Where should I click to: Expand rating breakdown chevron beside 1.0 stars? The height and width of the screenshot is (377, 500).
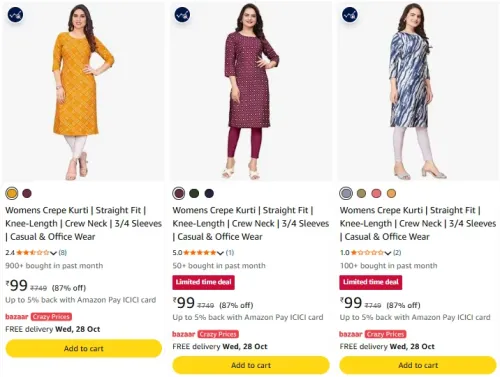pos(387,253)
